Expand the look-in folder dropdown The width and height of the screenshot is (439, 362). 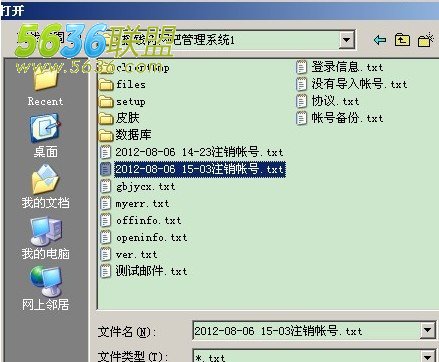click(347, 40)
